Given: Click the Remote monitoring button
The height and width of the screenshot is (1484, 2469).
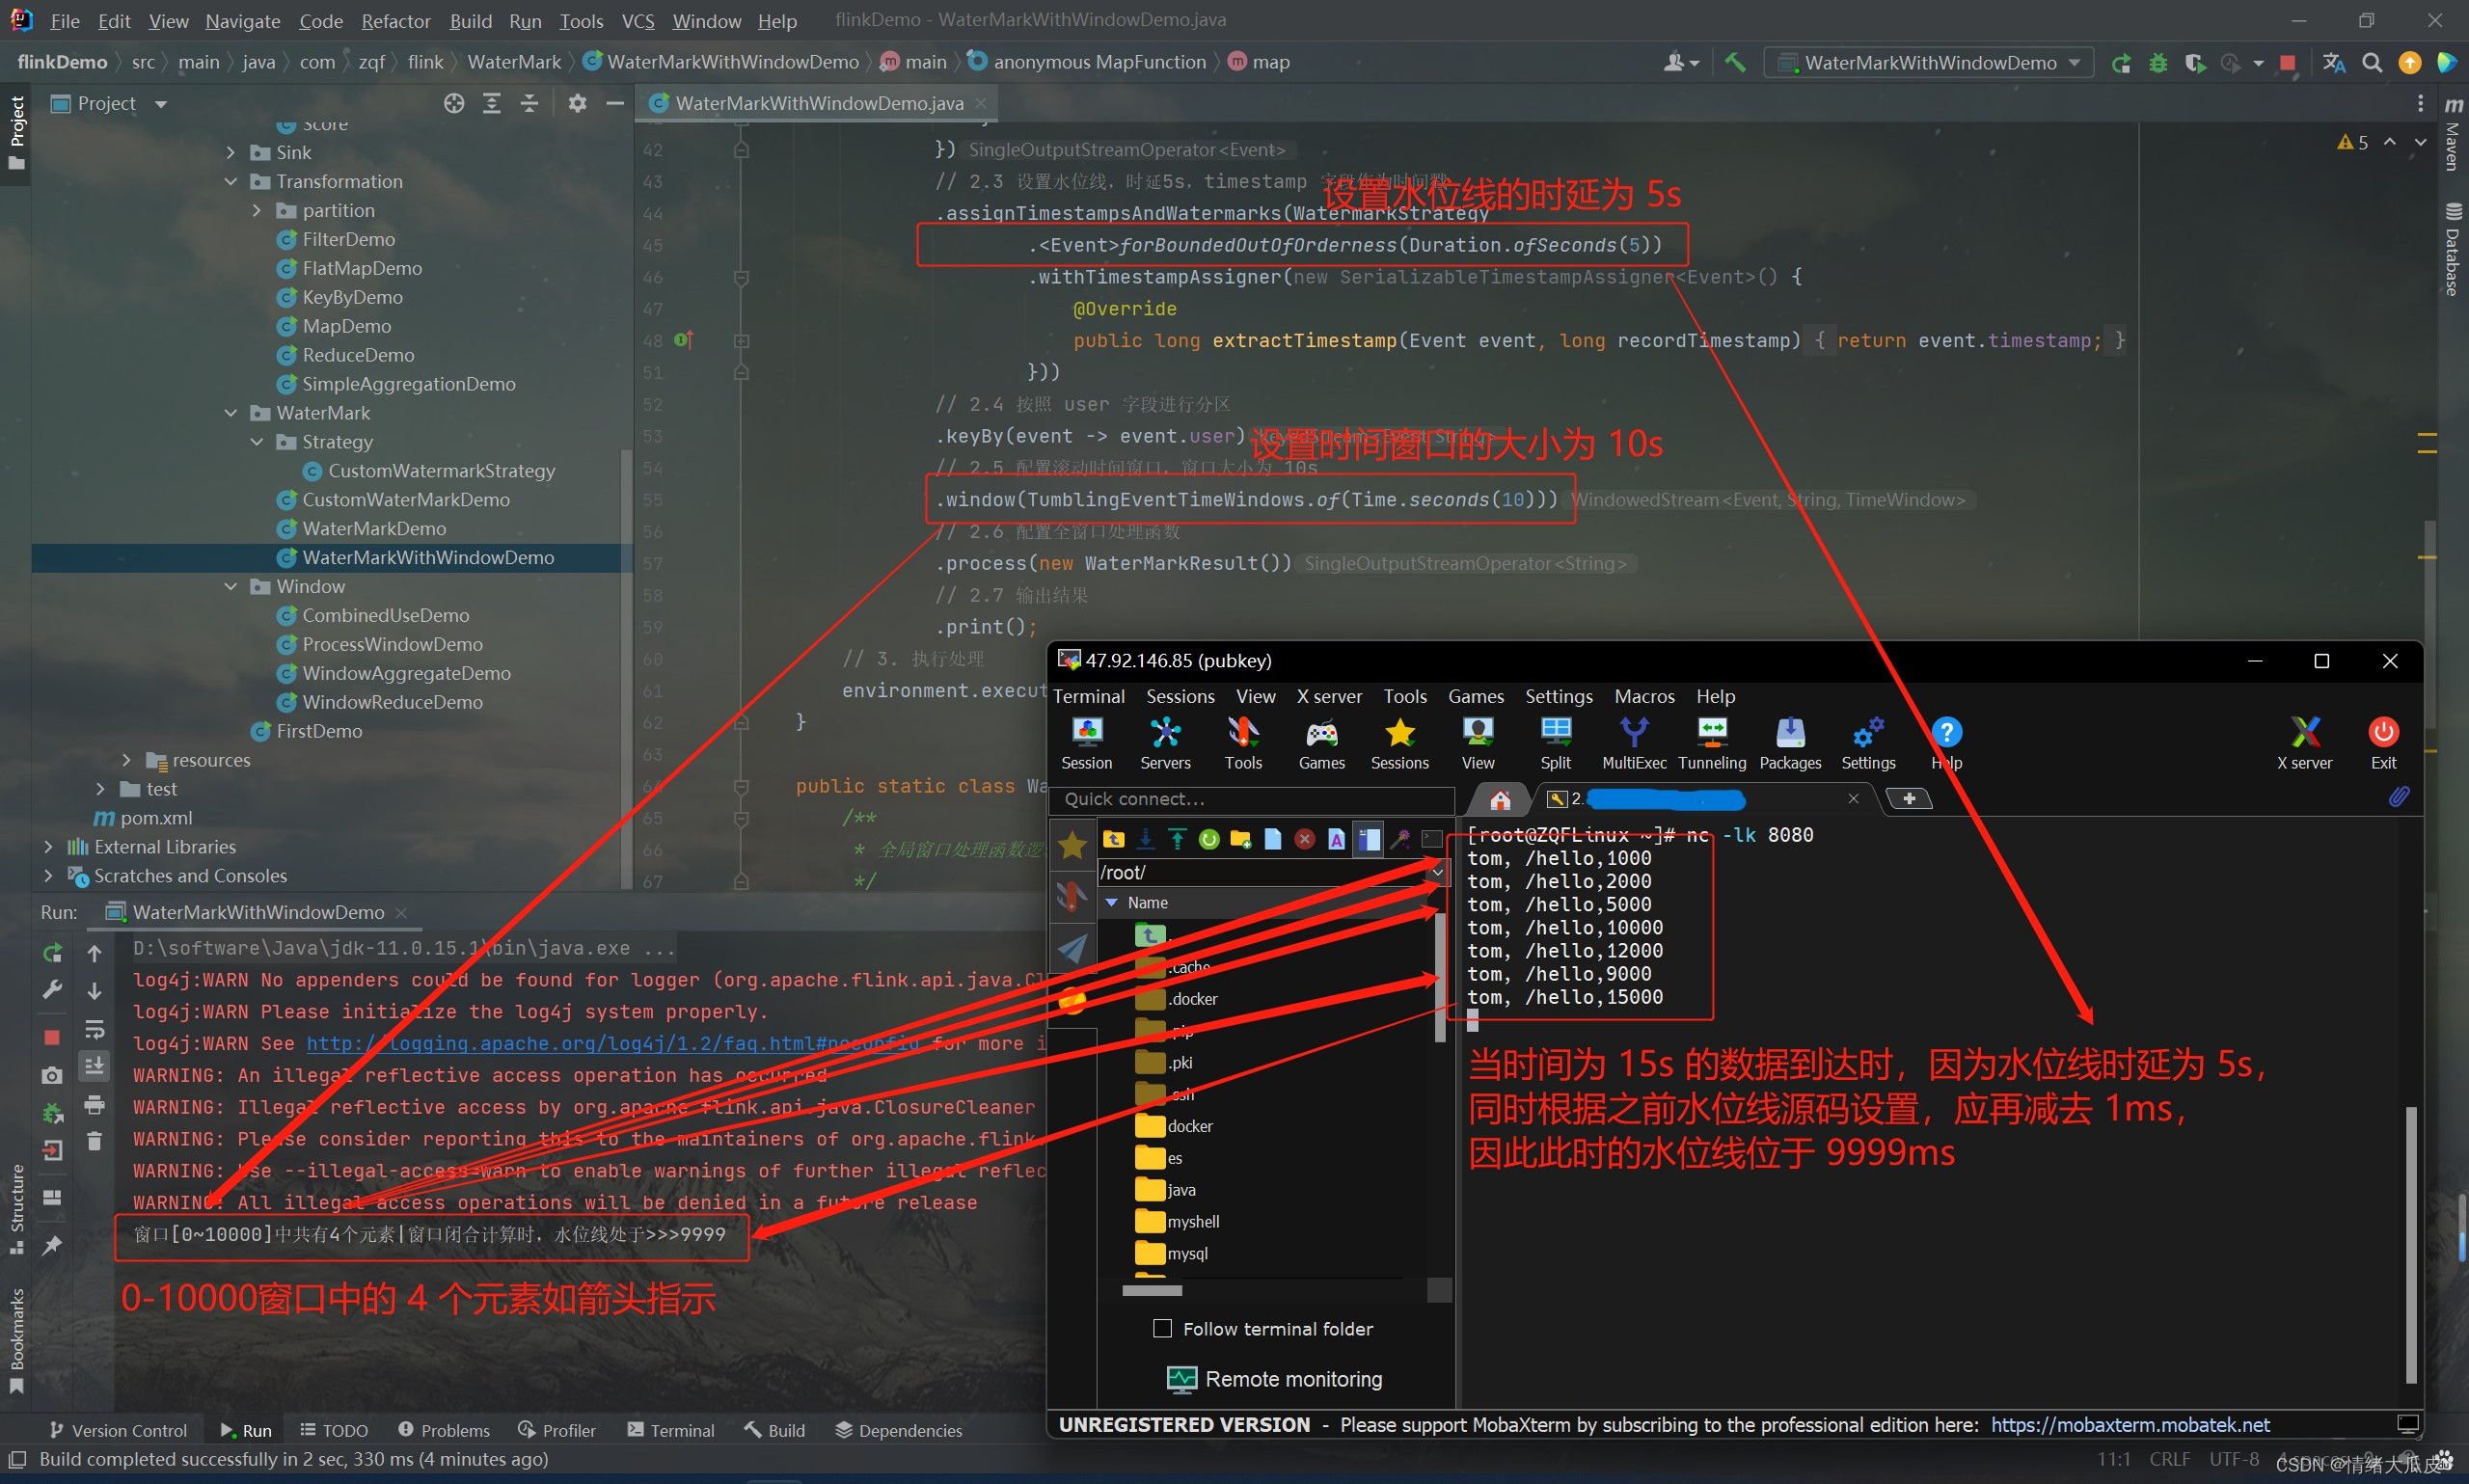Looking at the screenshot, I should tap(1275, 1379).
